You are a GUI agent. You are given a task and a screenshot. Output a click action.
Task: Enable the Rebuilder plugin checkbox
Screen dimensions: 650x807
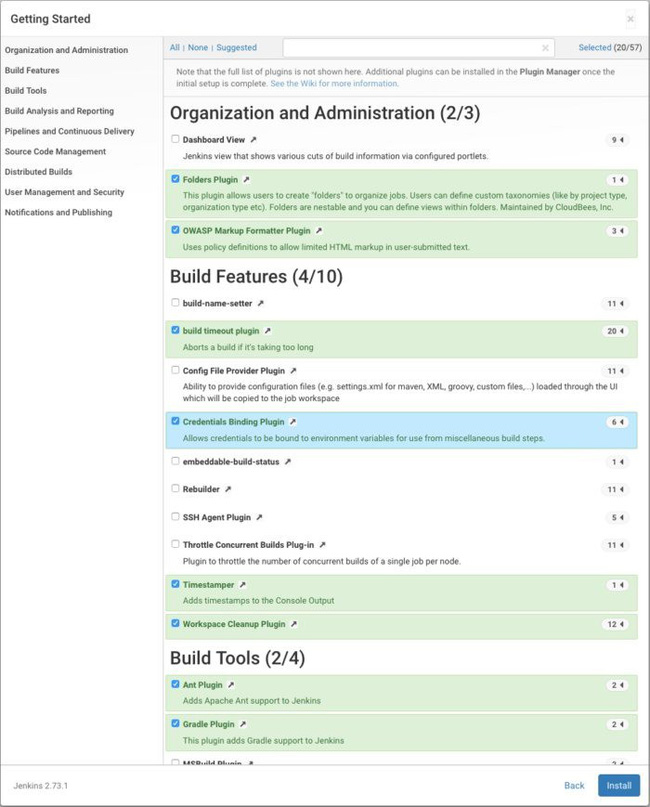[x=175, y=488]
